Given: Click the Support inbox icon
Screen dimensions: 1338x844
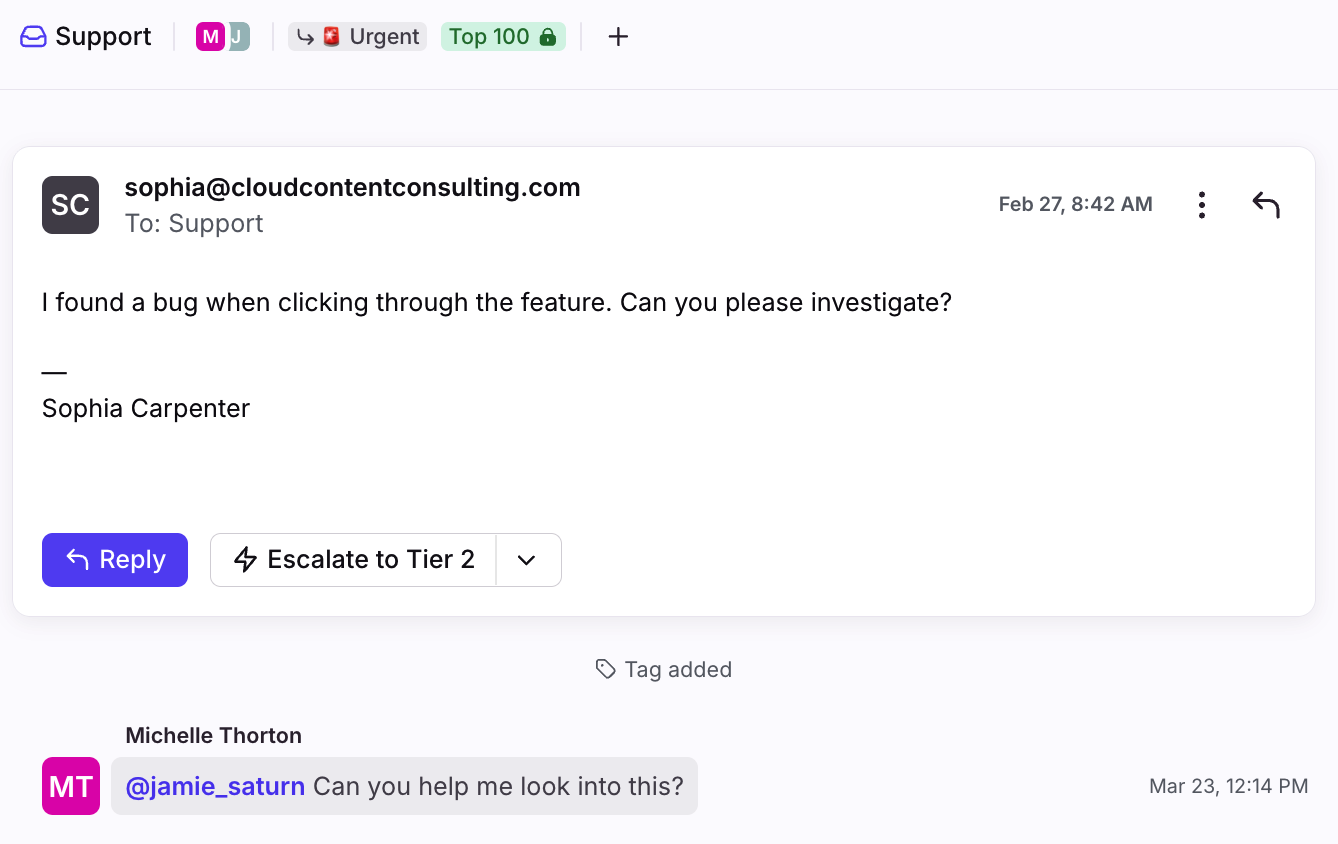Looking at the screenshot, I should [x=33, y=37].
